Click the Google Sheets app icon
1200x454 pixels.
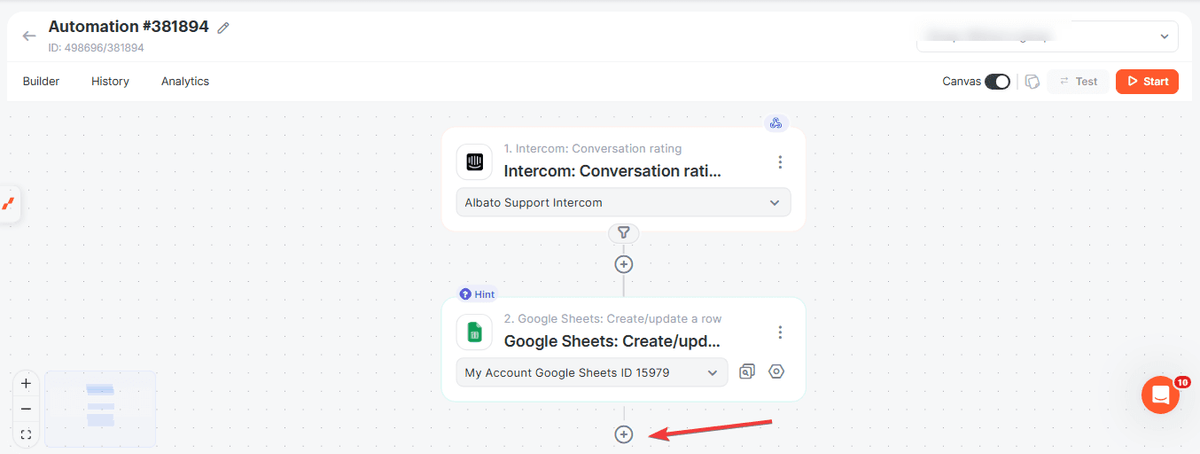pyautogui.click(x=474, y=332)
